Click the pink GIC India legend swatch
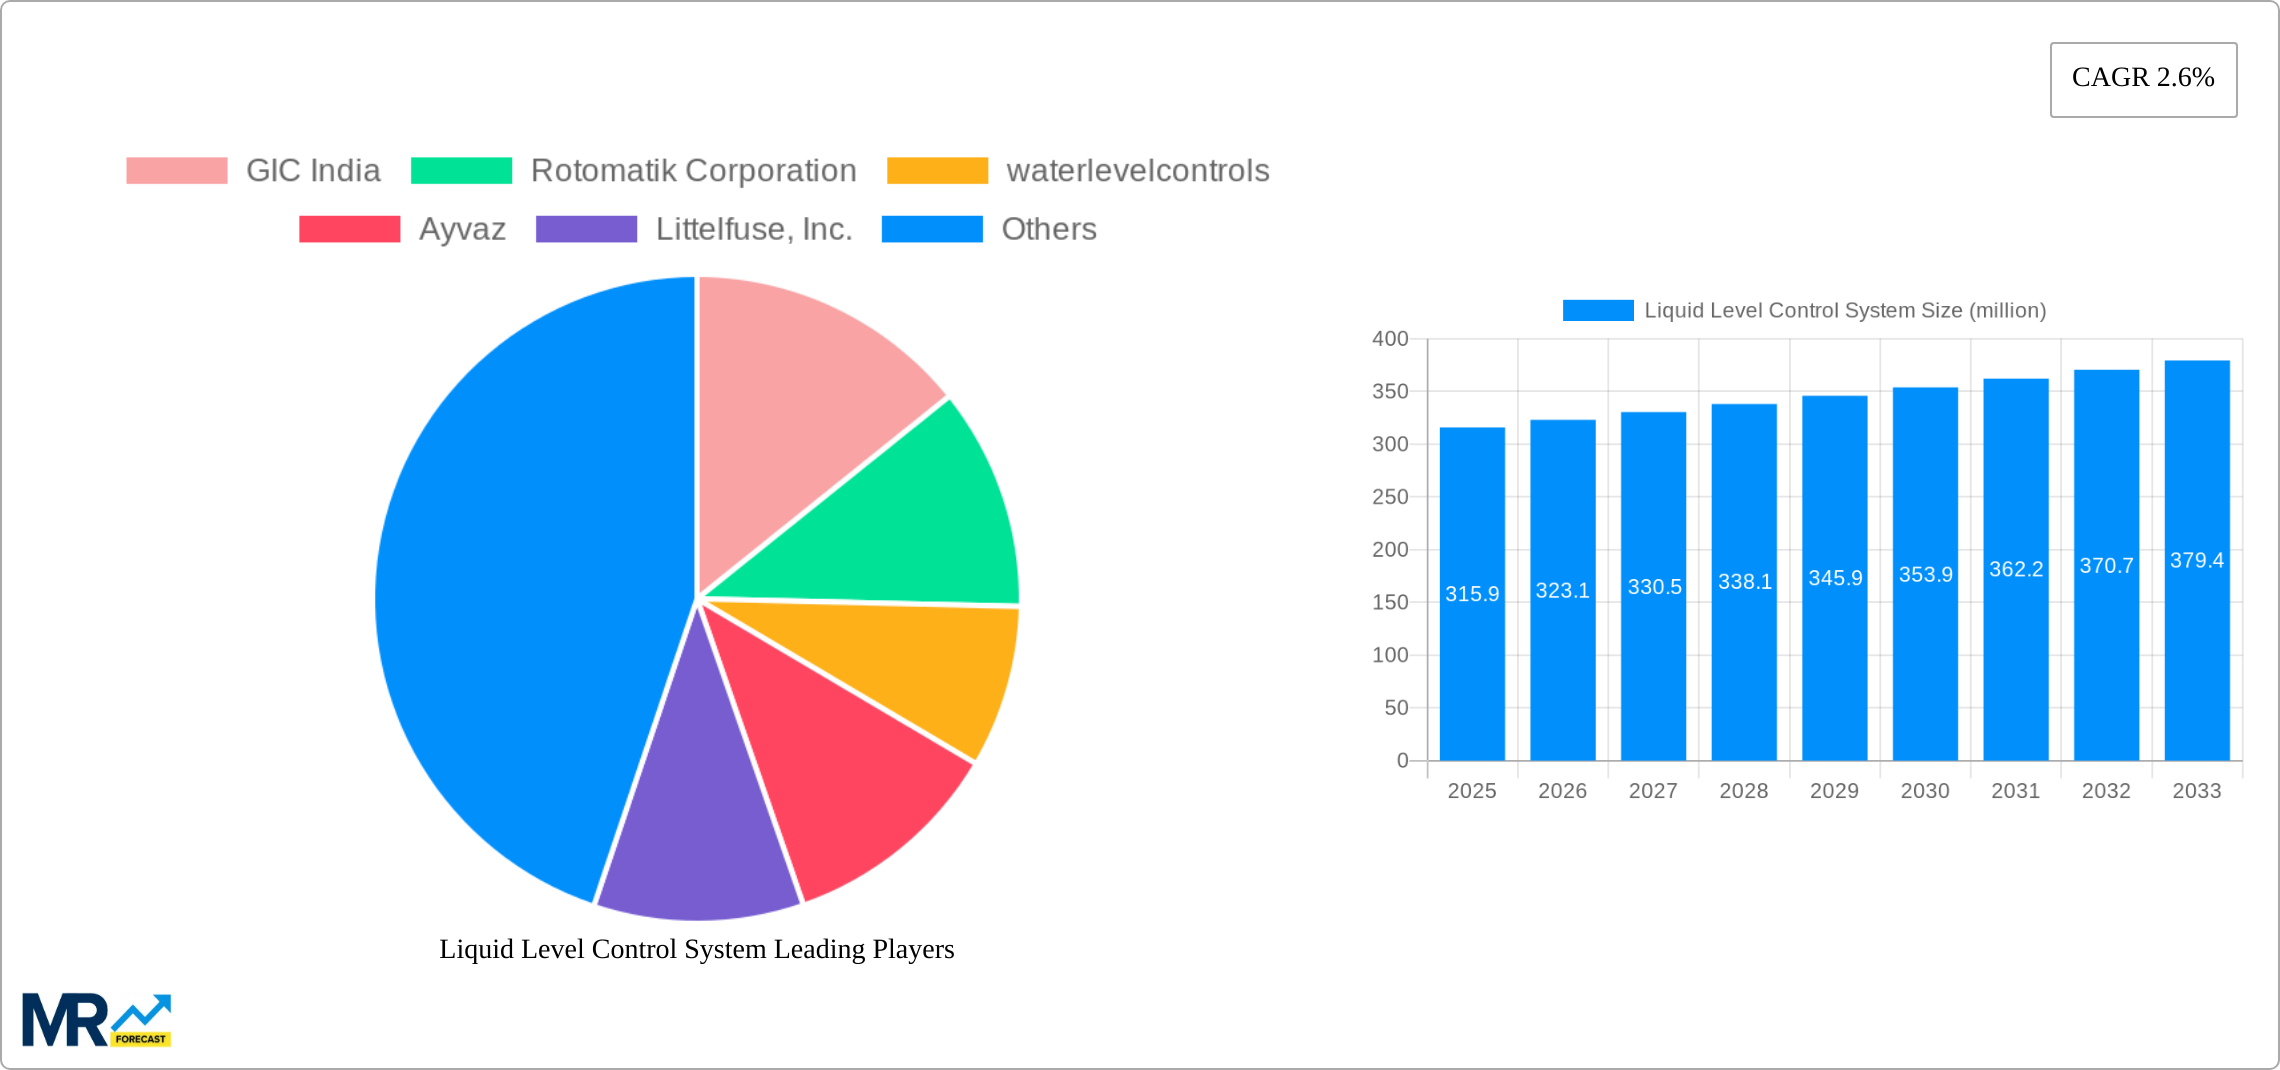Image resolution: width=2280 pixels, height=1070 pixels. tap(177, 170)
